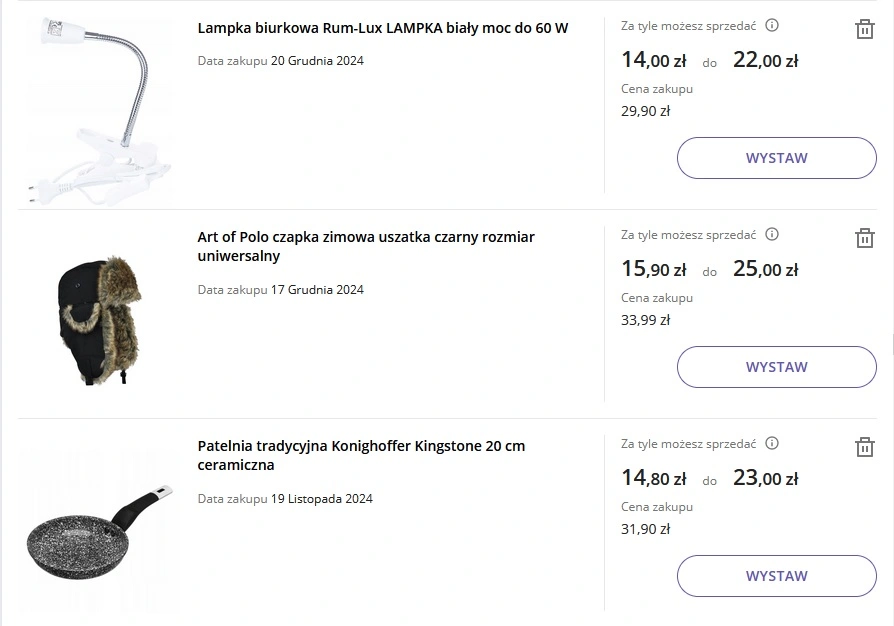Click trash icon for Konighoffer frying pan
Viewport: 894px width, 626px height.
click(x=865, y=447)
